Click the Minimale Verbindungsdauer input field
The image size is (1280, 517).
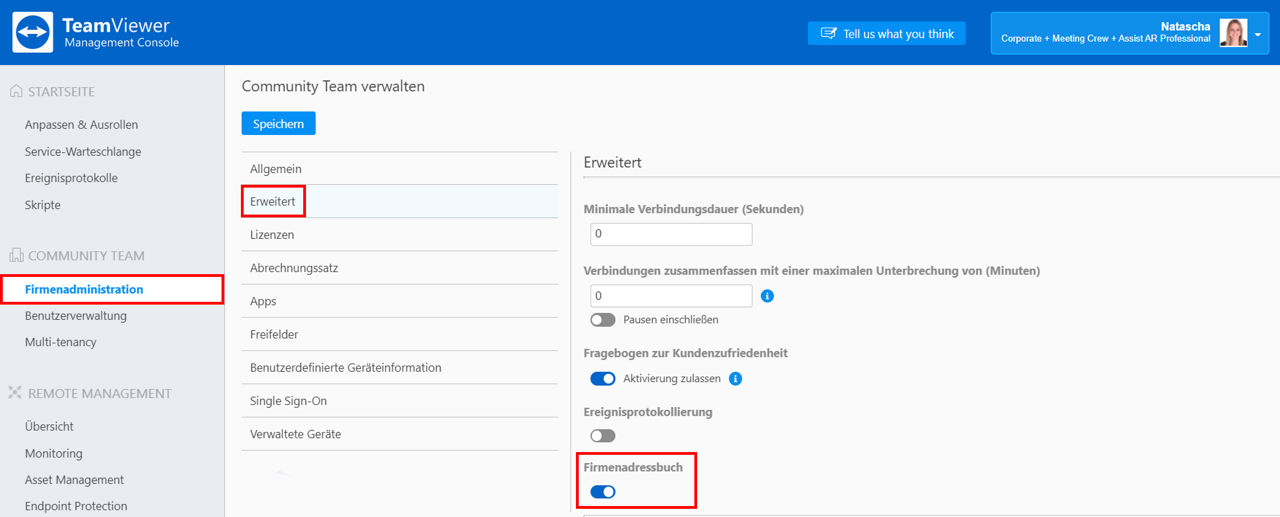671,234
